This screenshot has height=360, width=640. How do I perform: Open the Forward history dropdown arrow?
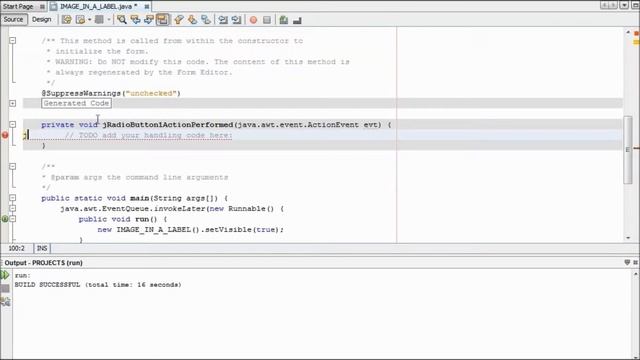[x=109, y=20]
